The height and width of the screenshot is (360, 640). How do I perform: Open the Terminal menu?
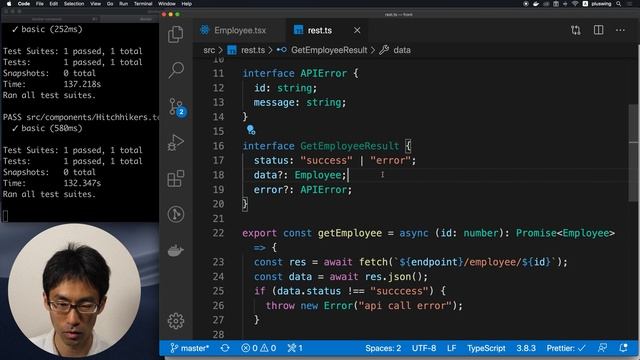pos(143,4)
